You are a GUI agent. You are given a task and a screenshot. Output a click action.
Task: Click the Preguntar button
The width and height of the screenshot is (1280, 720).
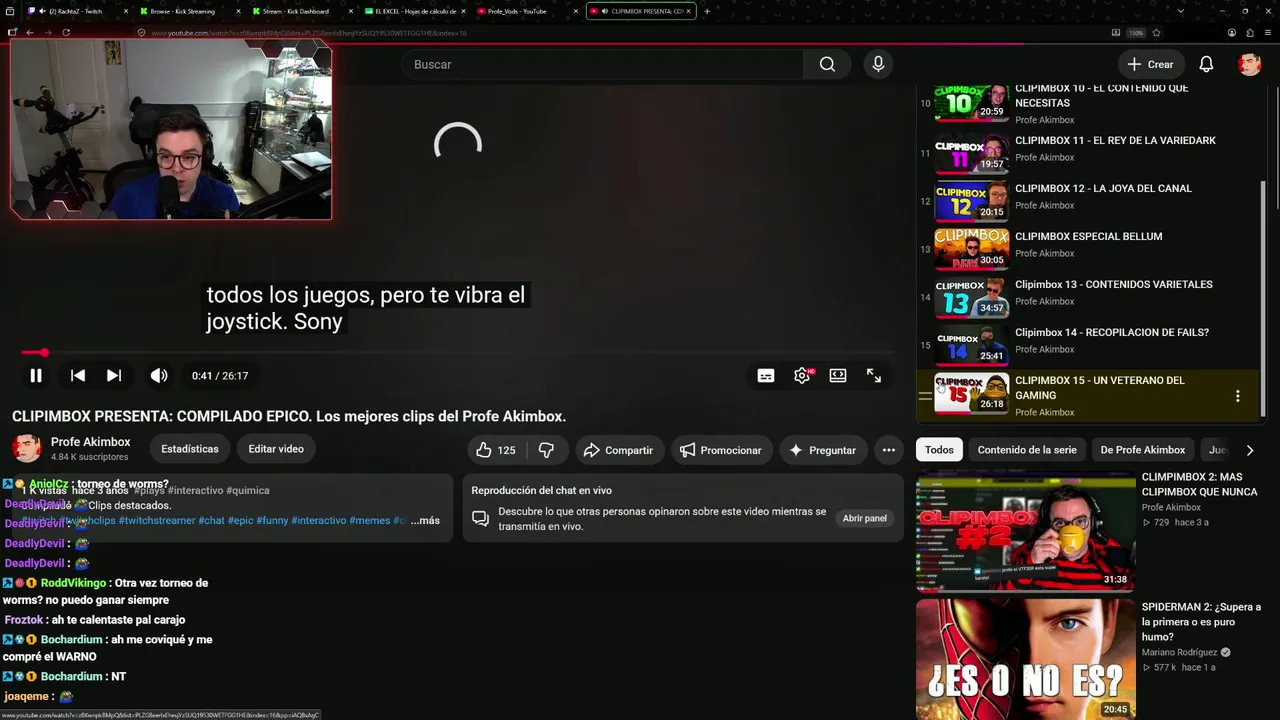coord(822,450)
